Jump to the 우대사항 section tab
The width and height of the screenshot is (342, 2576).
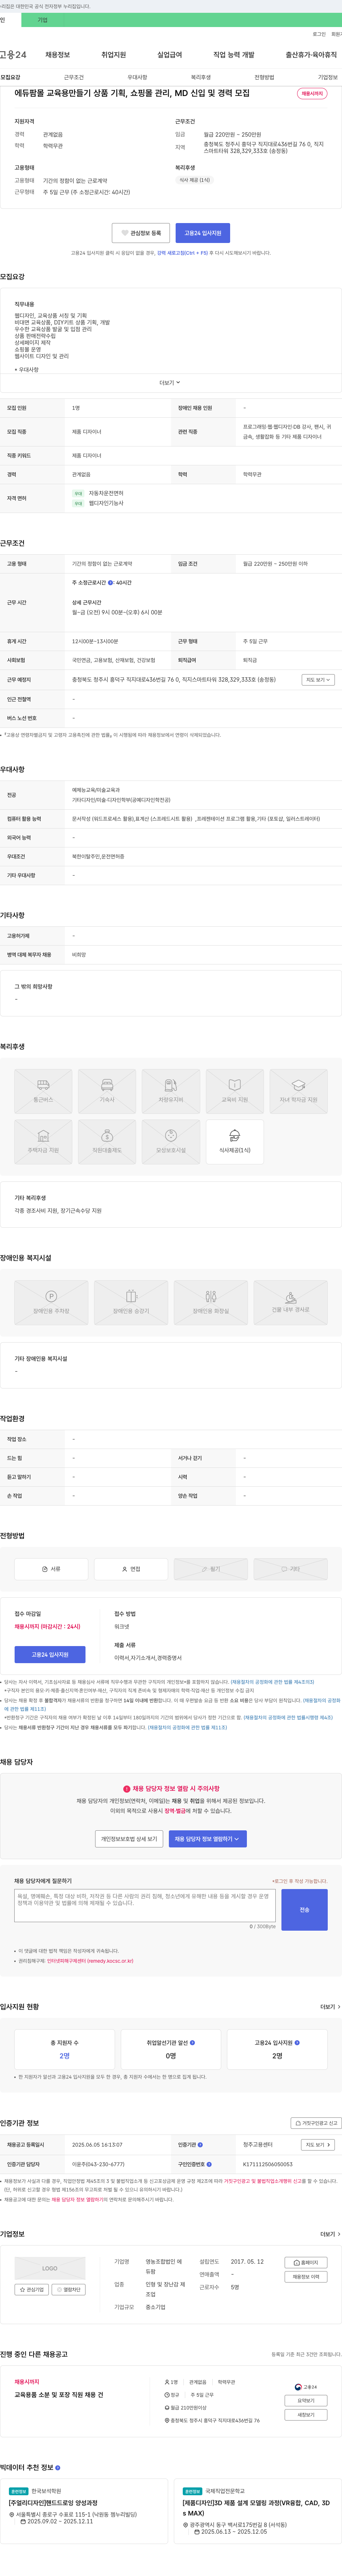pos(137,77)
